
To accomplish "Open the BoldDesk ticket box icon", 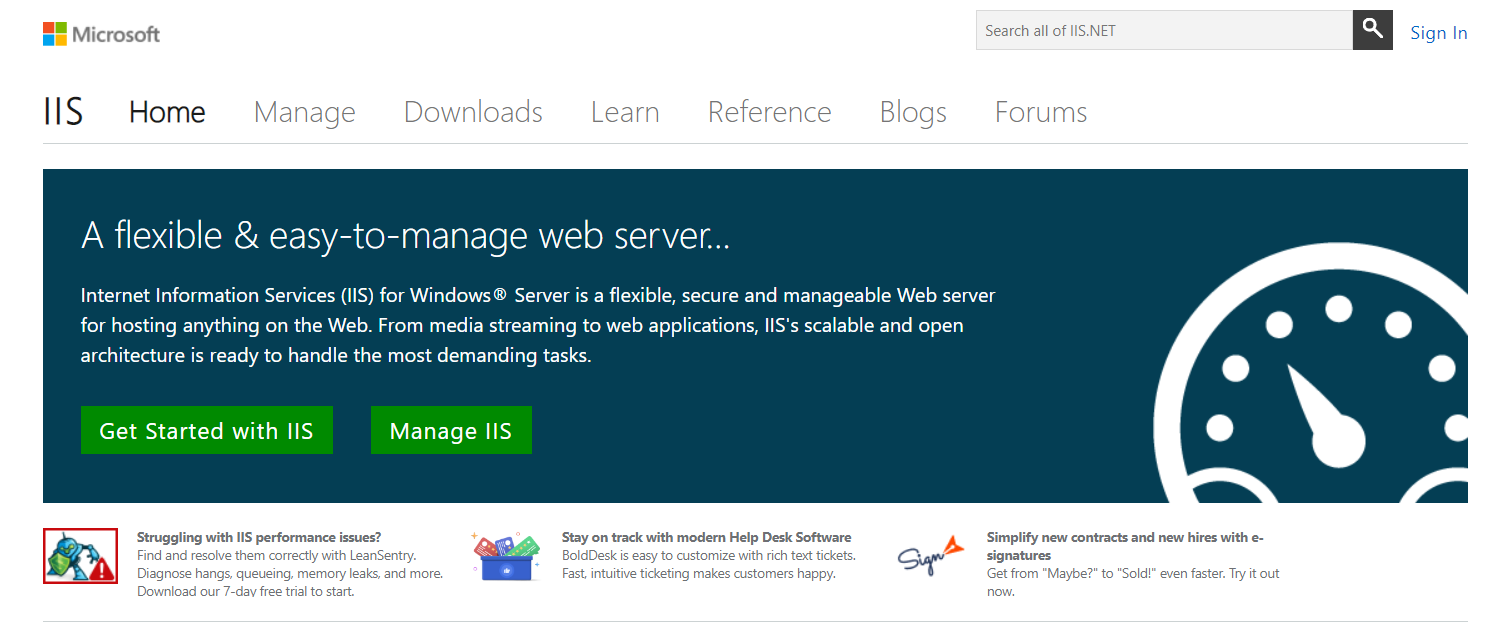I will coord(505,556).
